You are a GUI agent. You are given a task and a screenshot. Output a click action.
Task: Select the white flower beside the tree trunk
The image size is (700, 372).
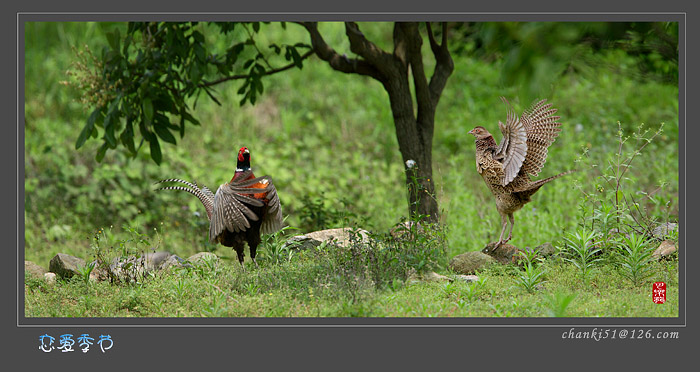(x=410, y=164)
